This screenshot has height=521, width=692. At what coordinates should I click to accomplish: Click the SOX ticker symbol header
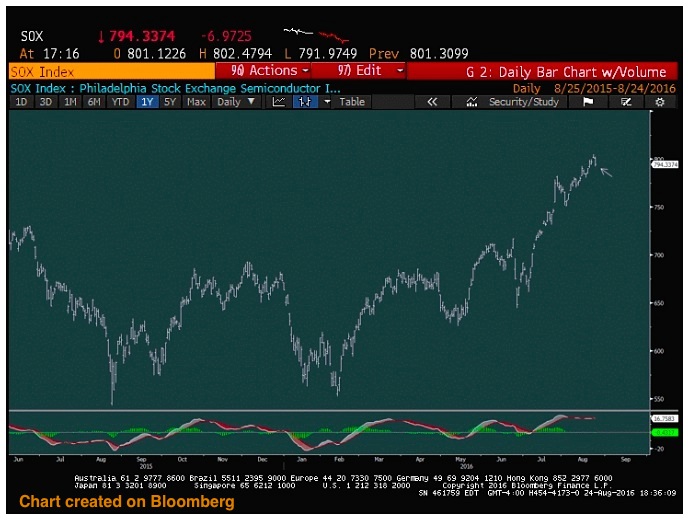pos(32,36)
